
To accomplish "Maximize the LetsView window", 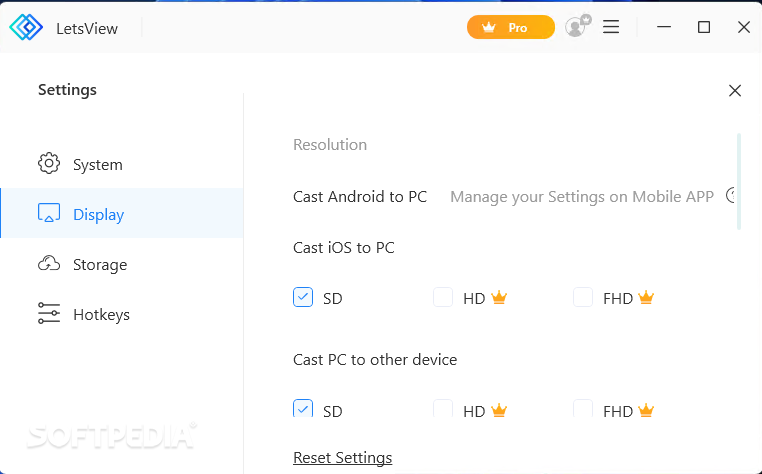I will (x=704, y=27).
